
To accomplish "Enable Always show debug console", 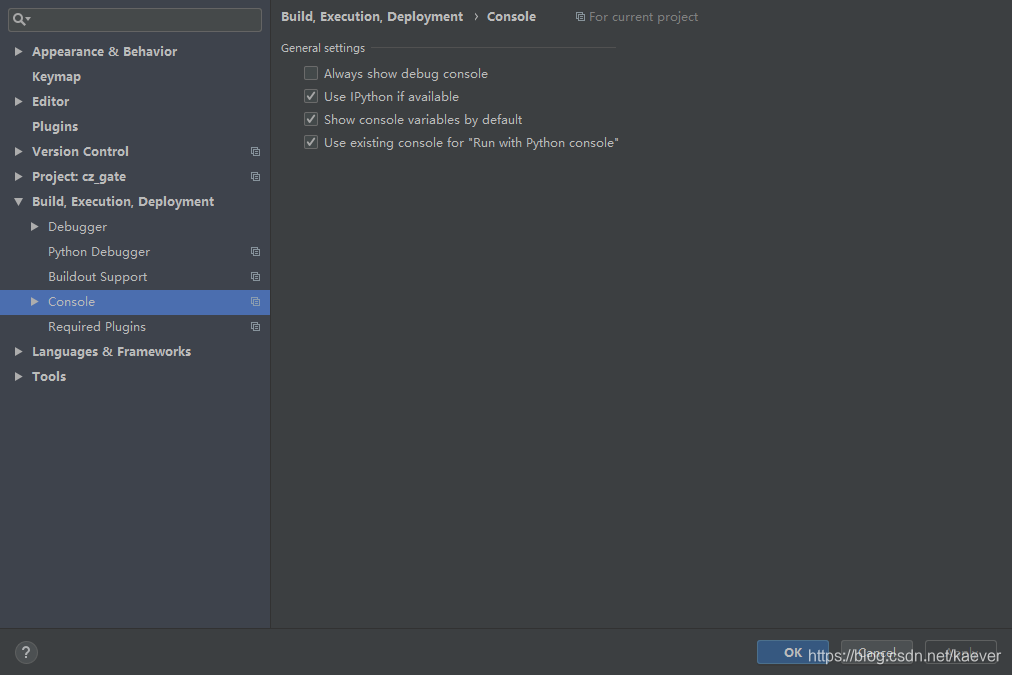I will pos(311,74).
